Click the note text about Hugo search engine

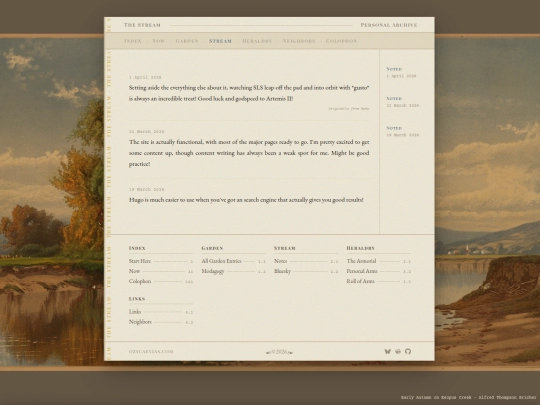[246, 200]
